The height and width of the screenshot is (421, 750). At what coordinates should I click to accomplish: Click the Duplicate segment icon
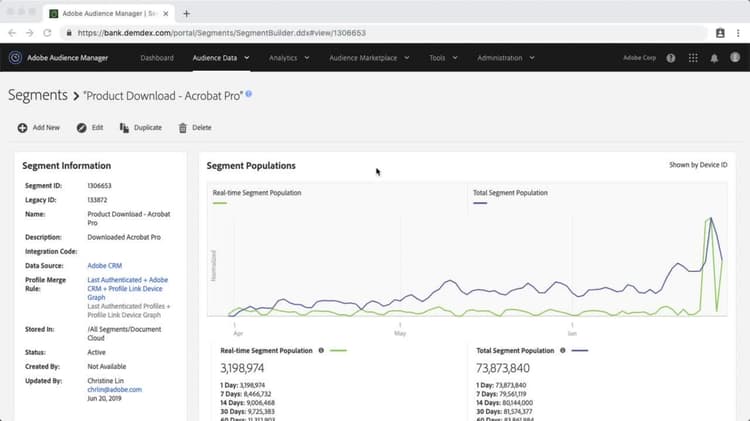pyautogui.click(x=124, y=128)
